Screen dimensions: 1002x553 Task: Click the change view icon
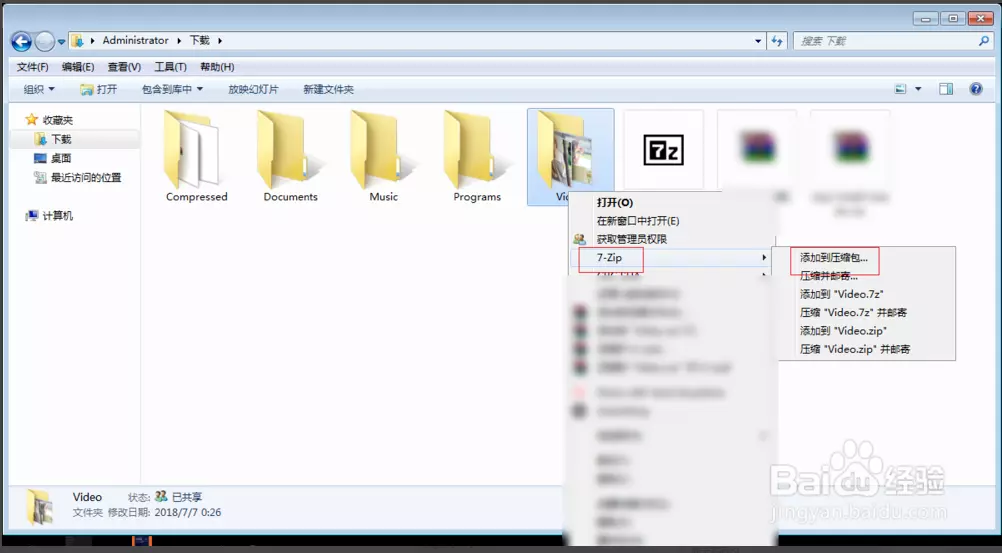tap(900, 89)
